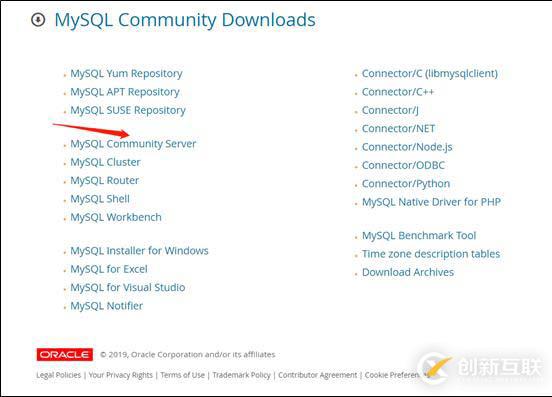Viewport: 552px width, 397px height.
Task: Open Trademark Policy footer link
Action: coord(242,375)
